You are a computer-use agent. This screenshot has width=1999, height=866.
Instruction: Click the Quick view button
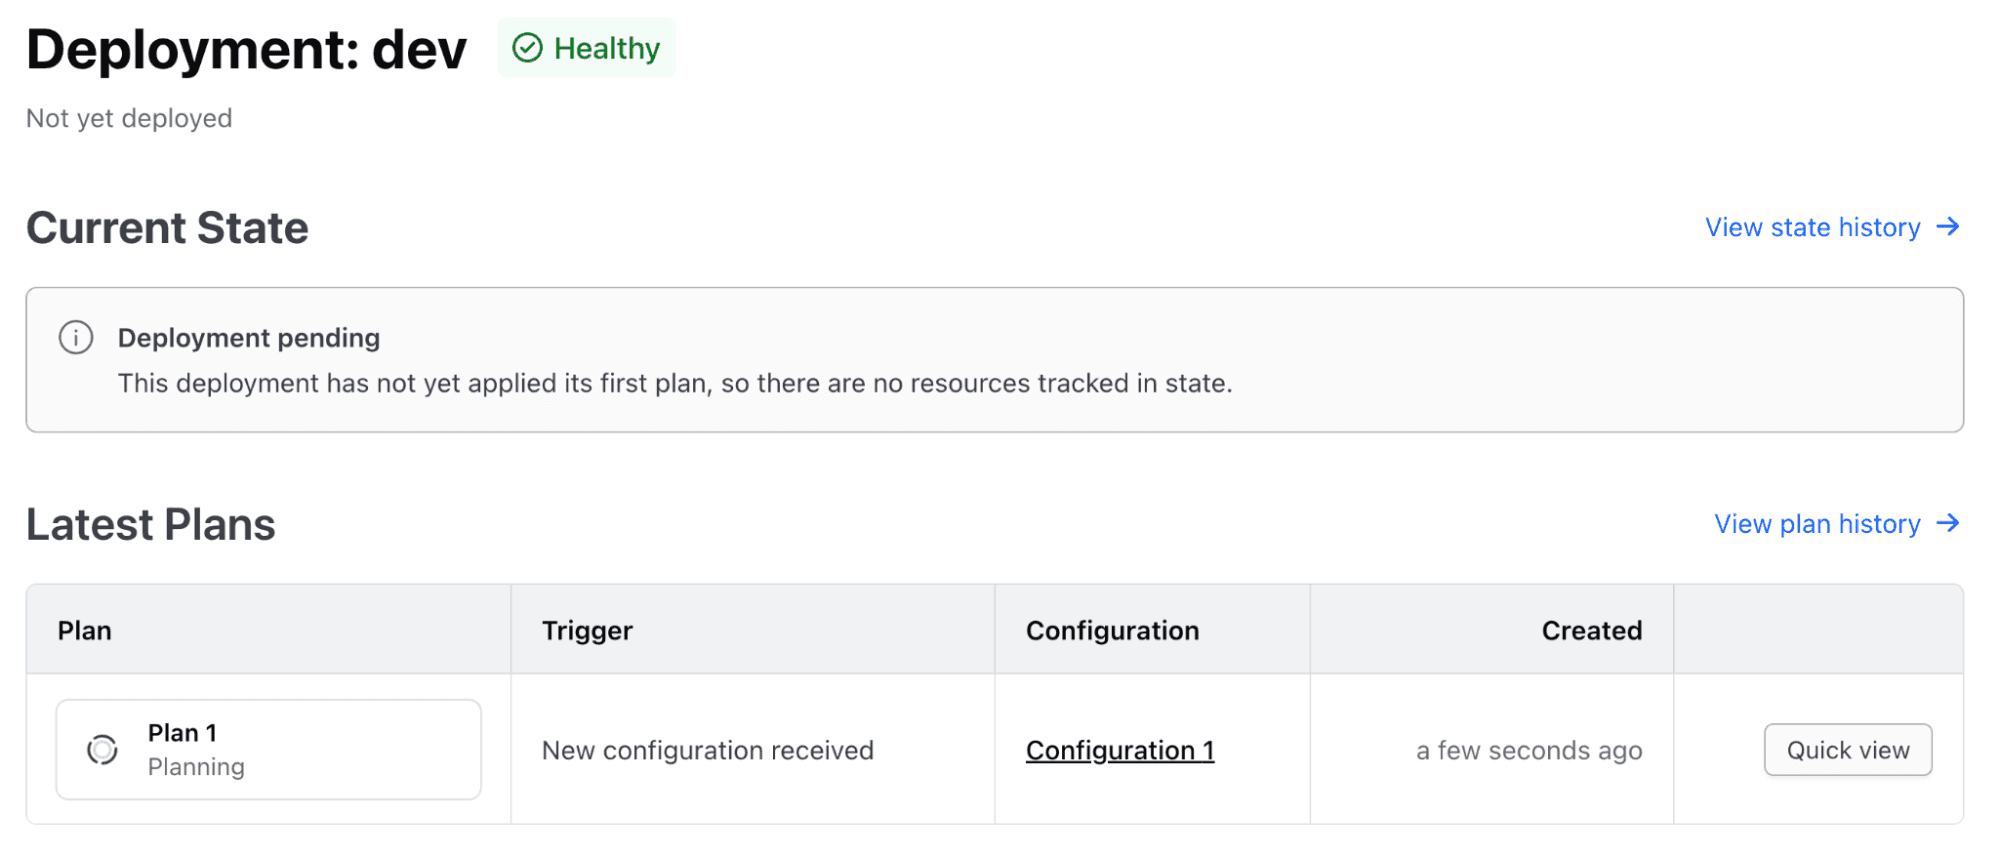point(1848,750)
